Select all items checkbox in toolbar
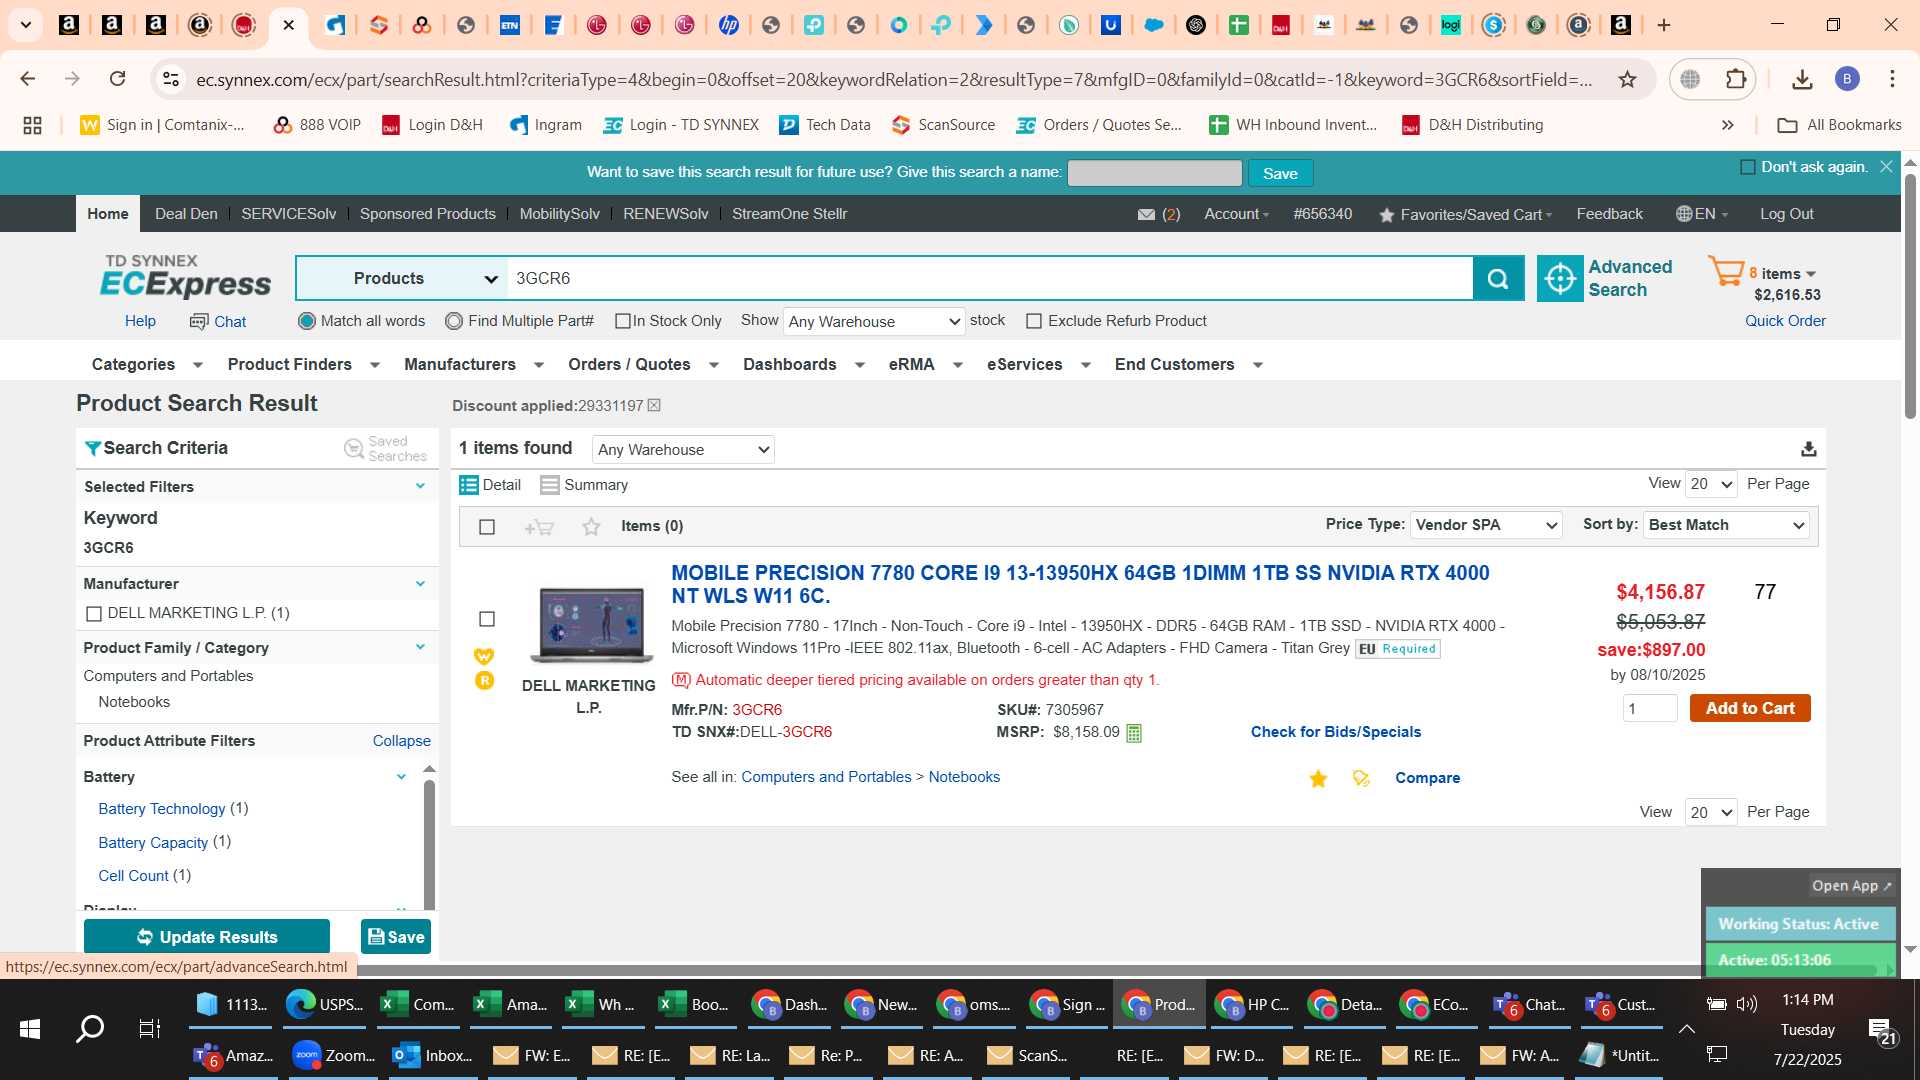The image size is (1920, 1080). point(487,527)
